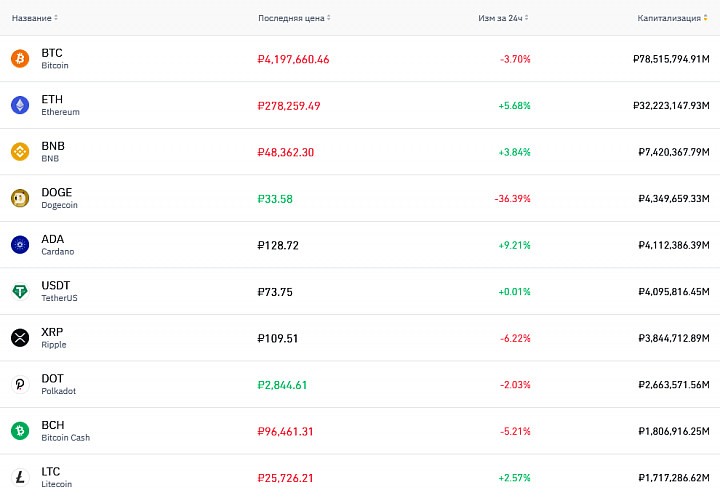720x498 pixels.
Task: Click BNB market cap ₽7,420,367.79M
Action: pos(674,152)
